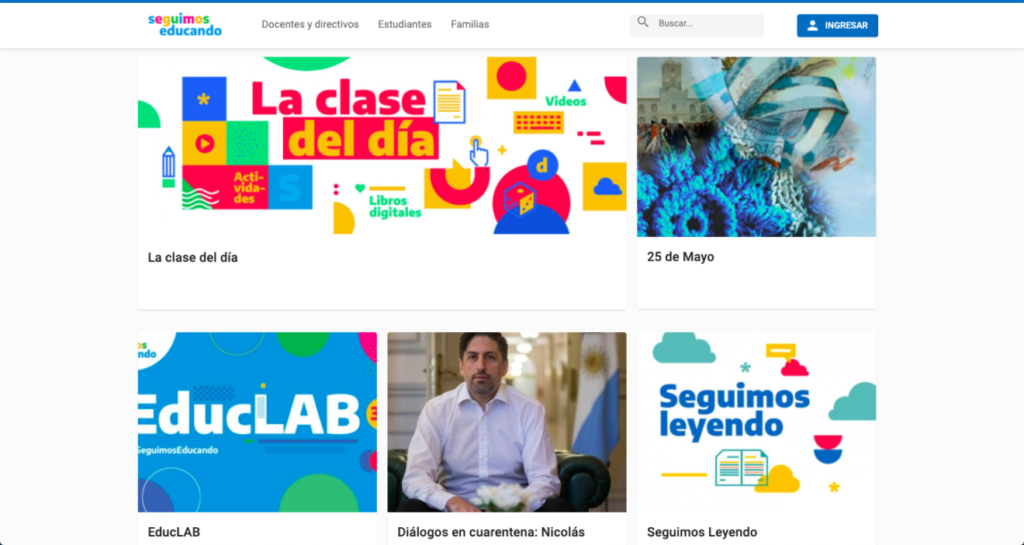Click the open book icon on Seguimos leyendo
1024x545 pixels.
(741, 467)
